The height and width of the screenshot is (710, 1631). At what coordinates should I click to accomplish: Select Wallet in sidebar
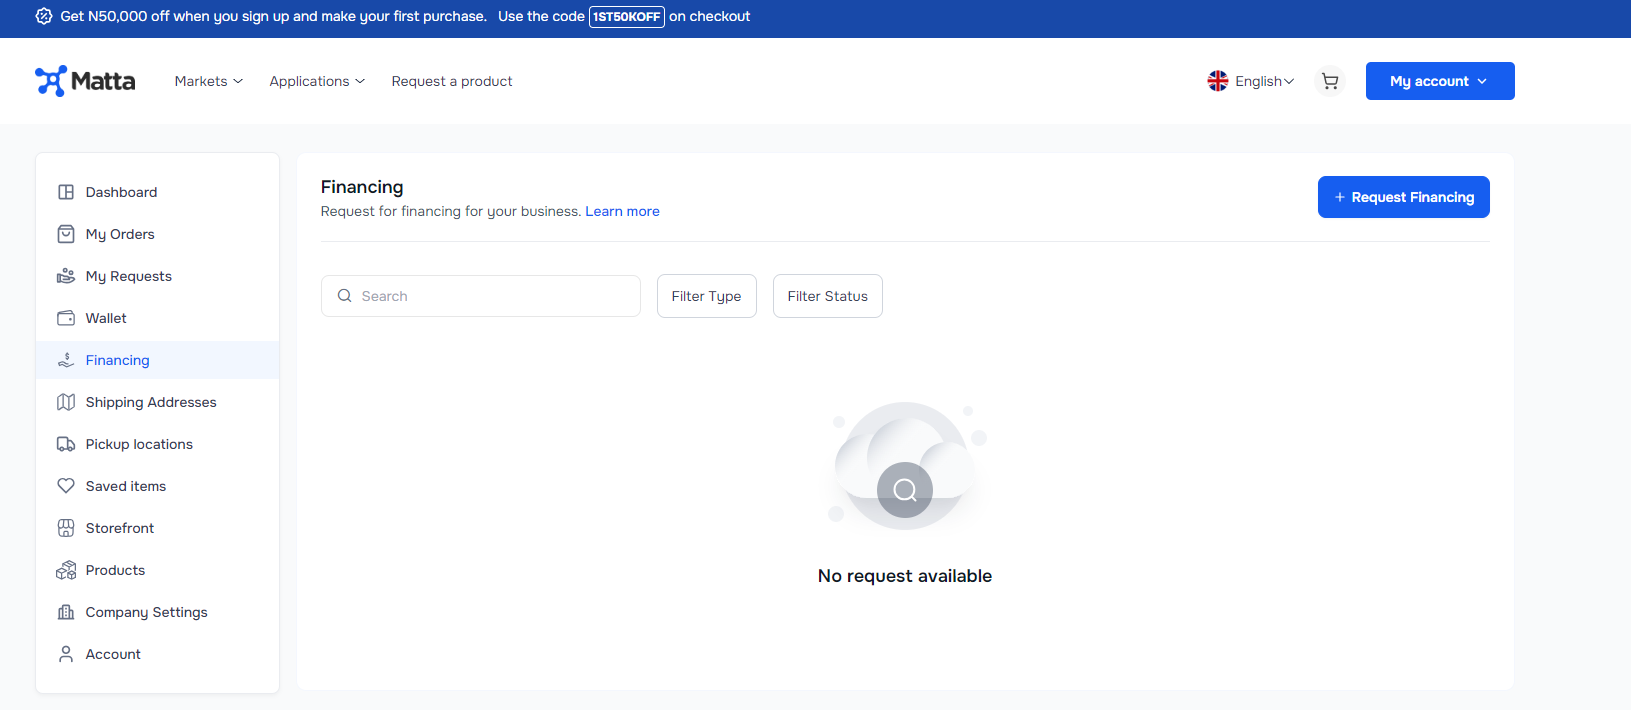[157, 318]
